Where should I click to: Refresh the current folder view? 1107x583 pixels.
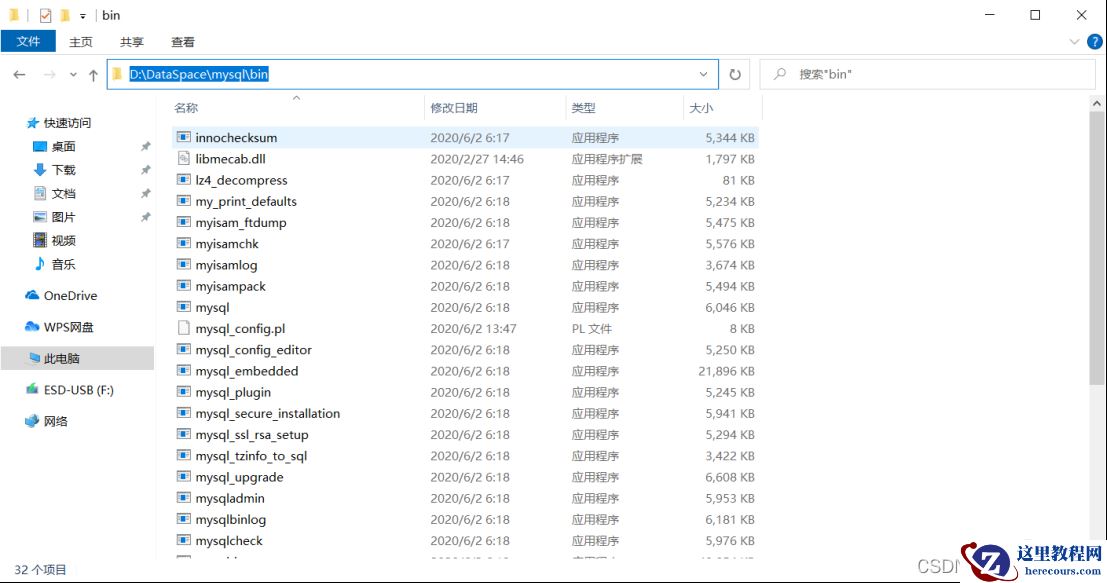735,74
